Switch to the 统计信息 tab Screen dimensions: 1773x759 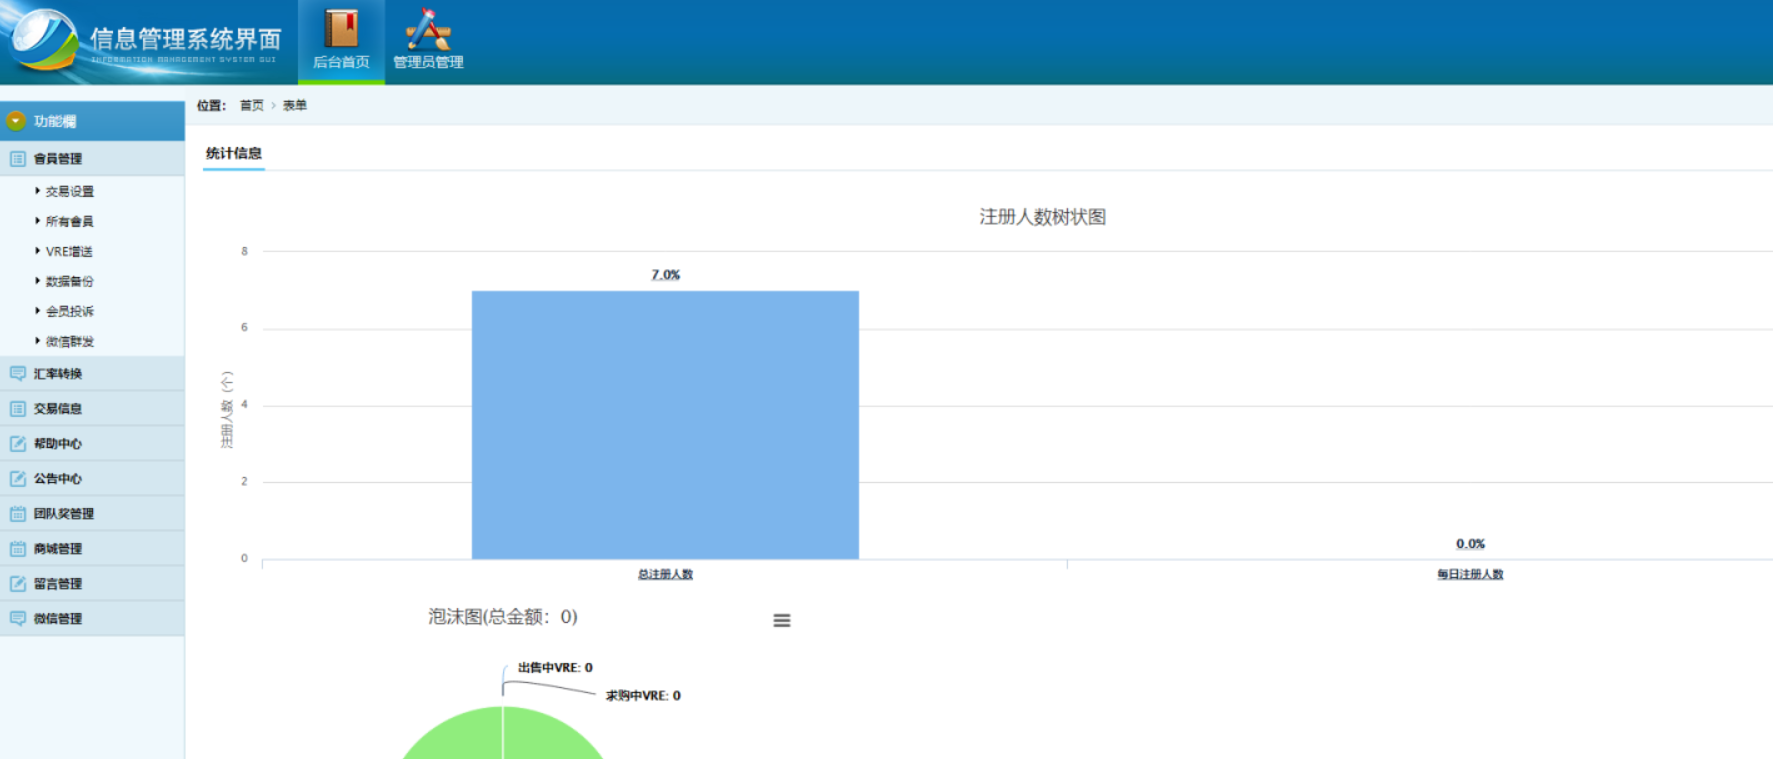click(x=233, y=153)
